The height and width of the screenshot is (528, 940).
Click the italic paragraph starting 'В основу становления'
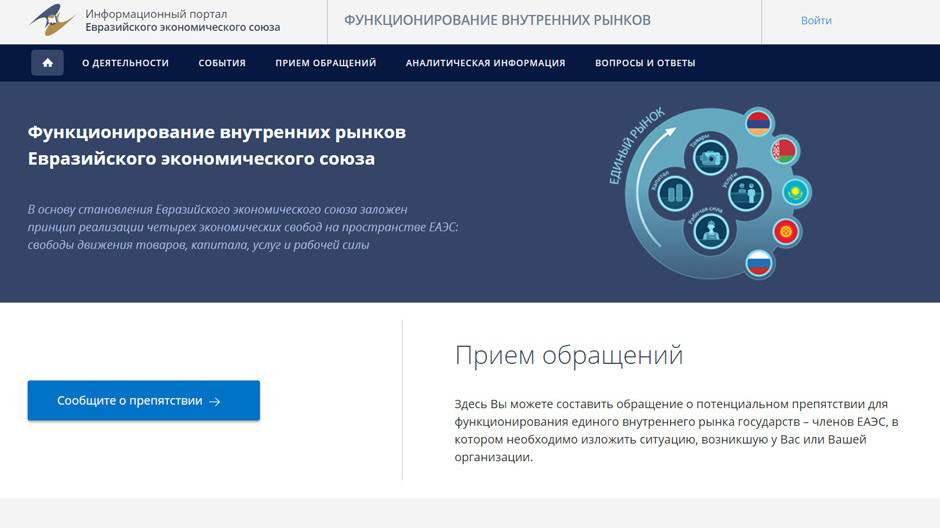pos(243,227)
